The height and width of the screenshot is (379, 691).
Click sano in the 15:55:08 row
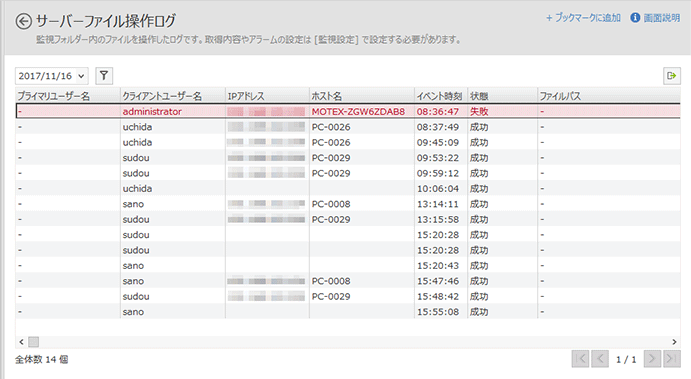pyautogui.click(x=133, y=312)
